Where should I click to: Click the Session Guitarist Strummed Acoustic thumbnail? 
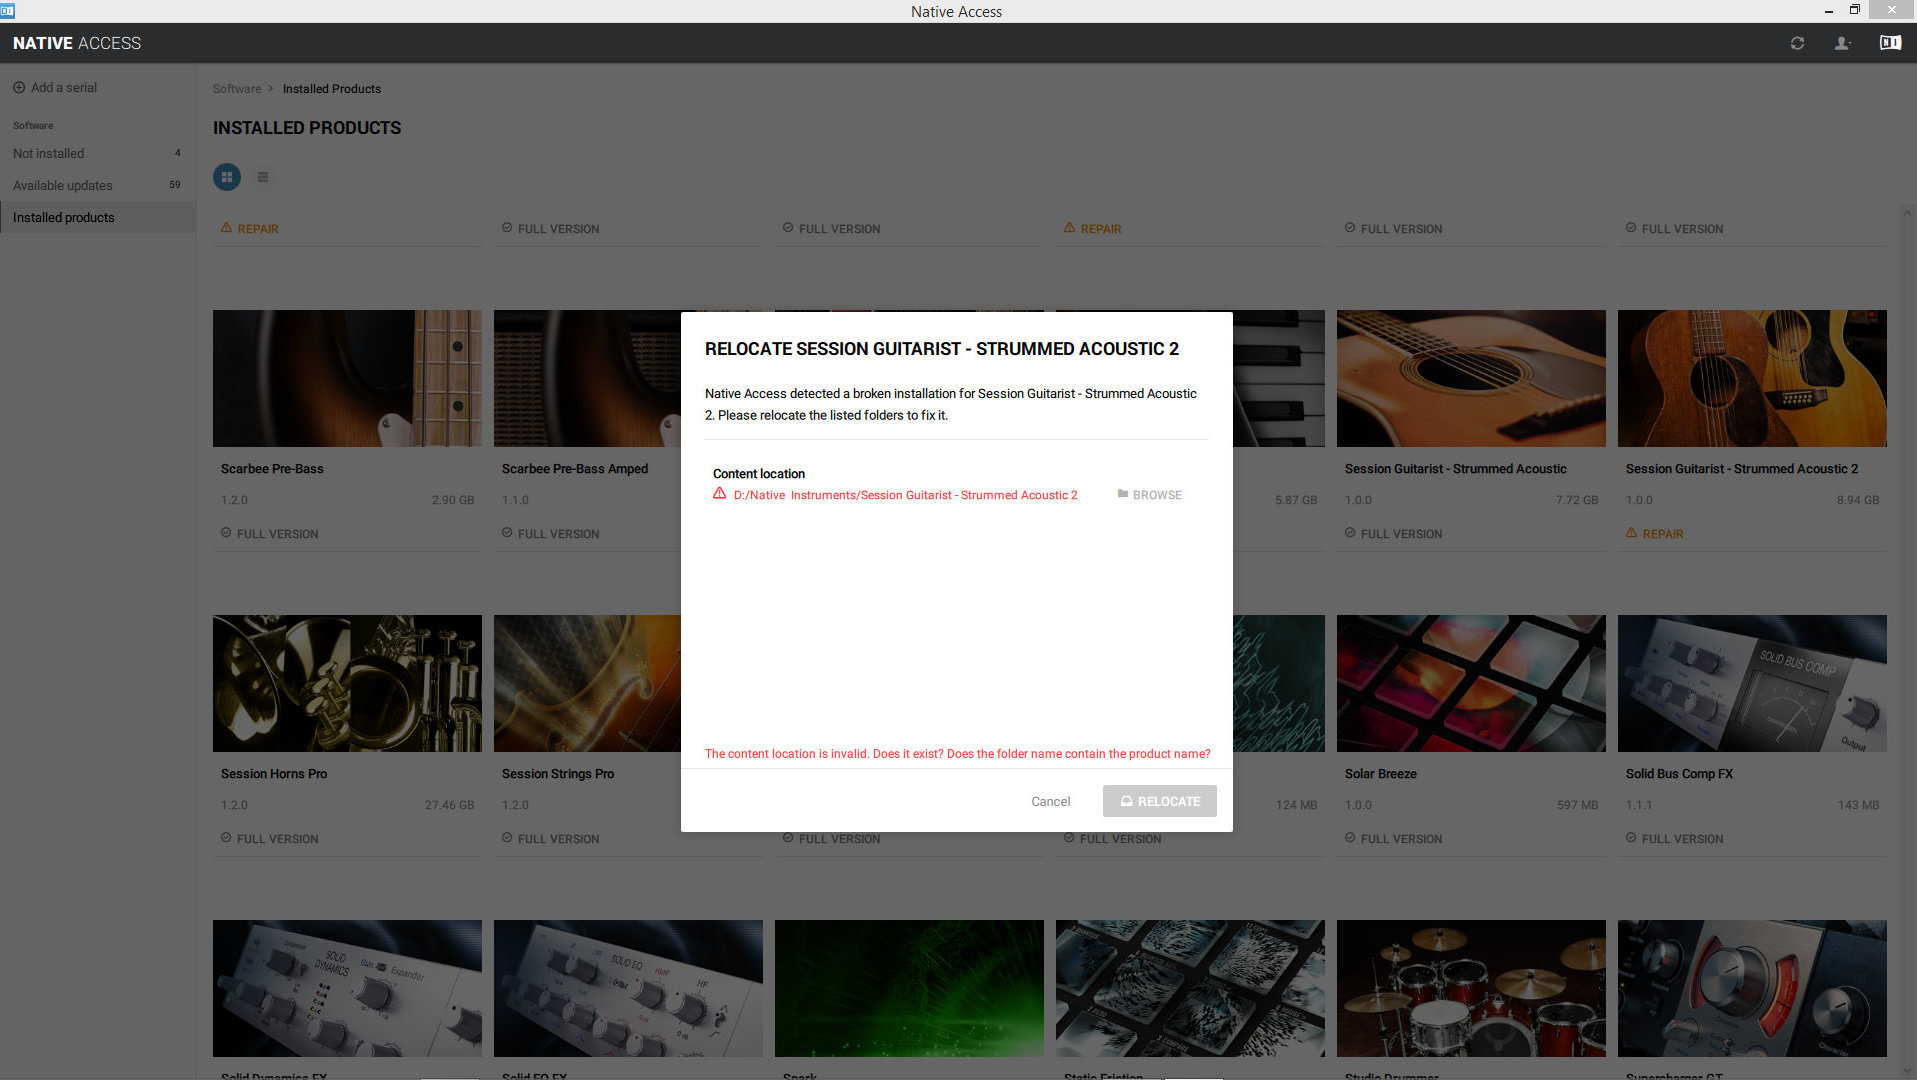(x=1470, y=378)
